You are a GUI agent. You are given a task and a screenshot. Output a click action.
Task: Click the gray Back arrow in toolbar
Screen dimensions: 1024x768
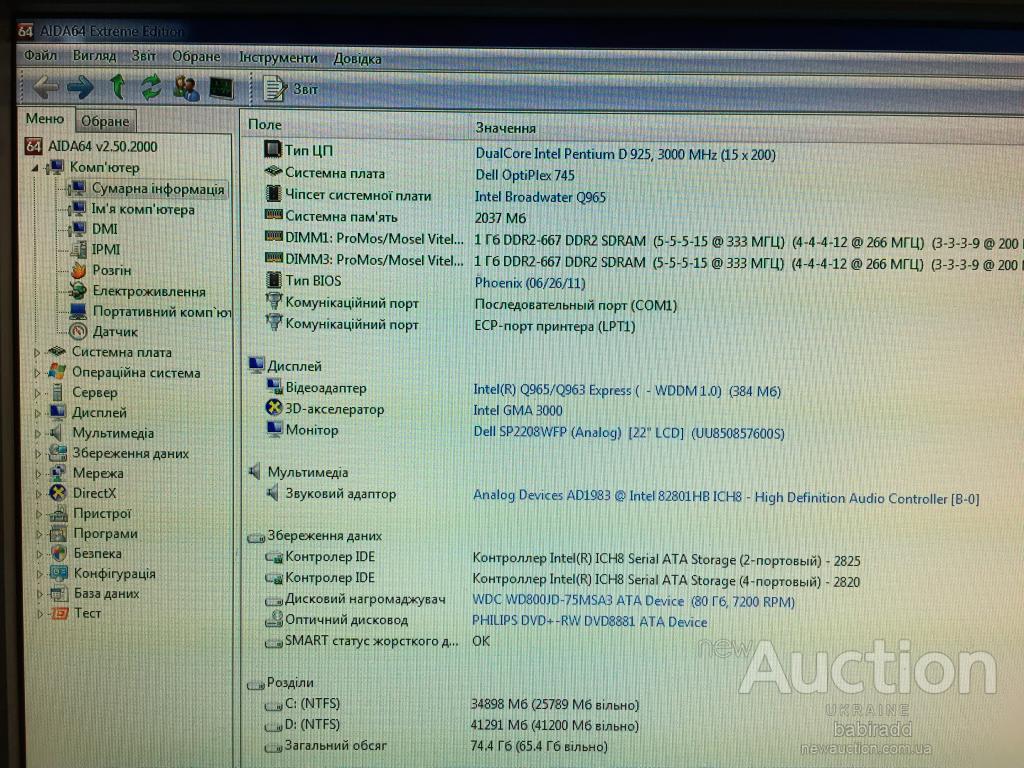pyautogui.click(x=45, y=88)
